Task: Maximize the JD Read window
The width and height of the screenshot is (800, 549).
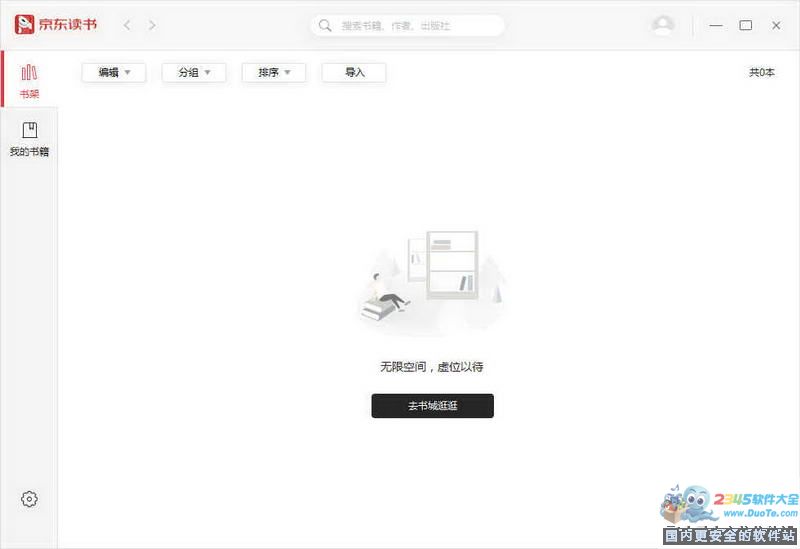Action: point(745,25)
